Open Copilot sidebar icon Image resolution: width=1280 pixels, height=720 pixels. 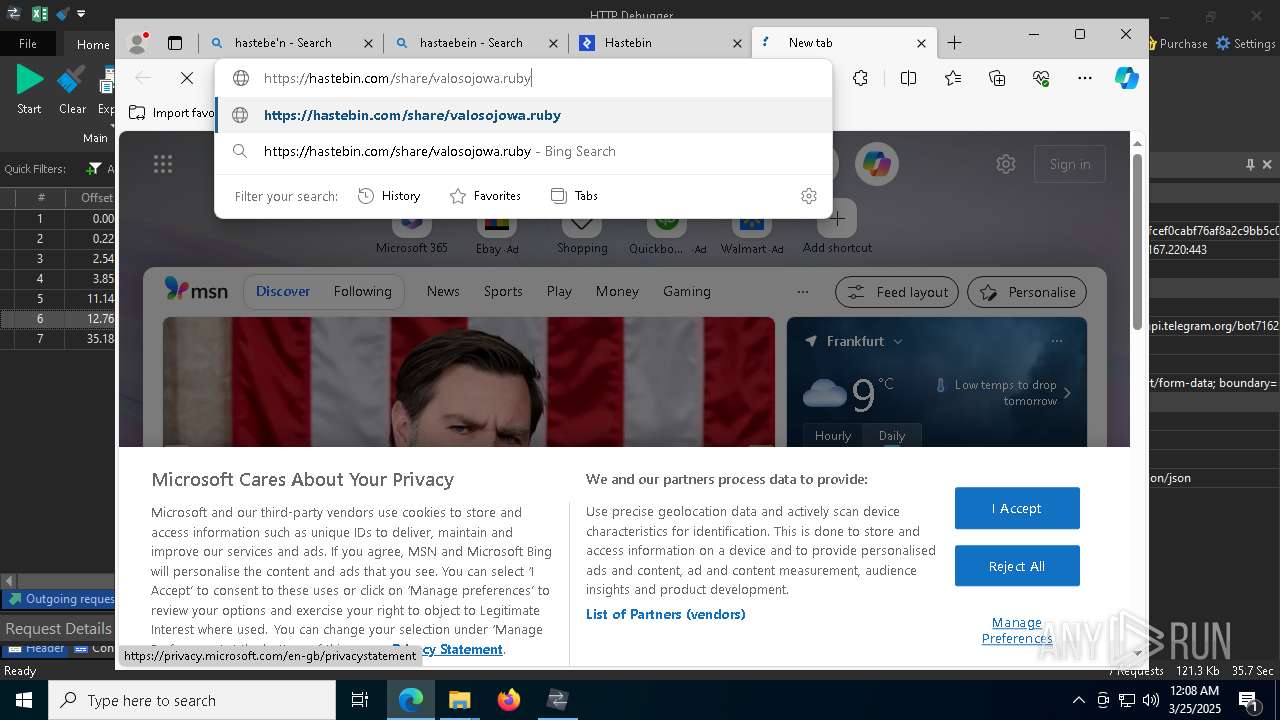(1127, 78)
